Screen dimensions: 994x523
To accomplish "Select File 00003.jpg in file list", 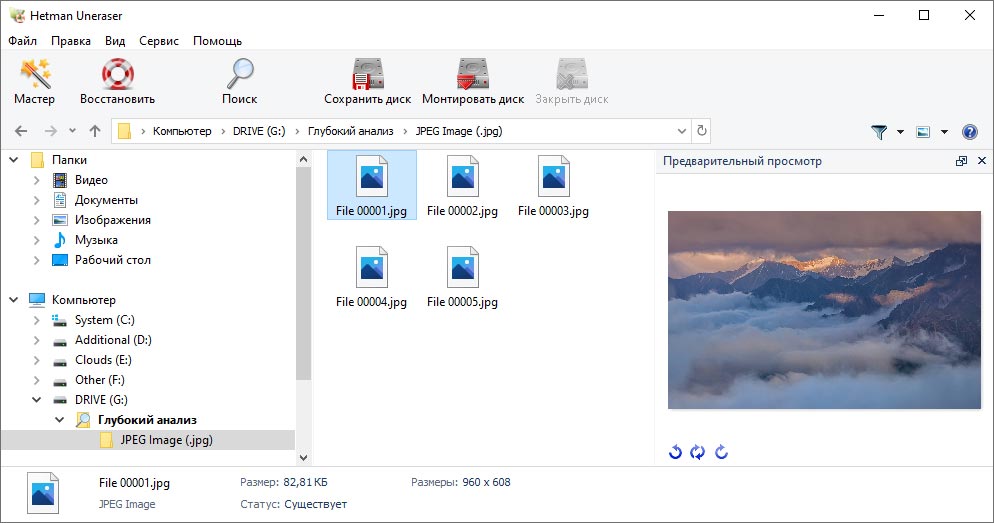I will point(553,185).
